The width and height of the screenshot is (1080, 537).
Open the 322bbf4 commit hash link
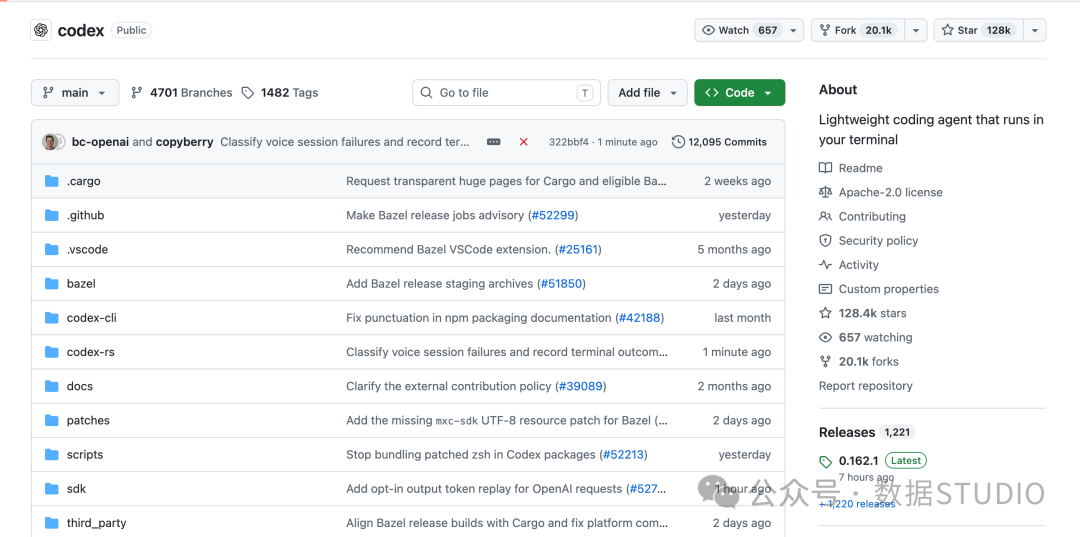568,142
